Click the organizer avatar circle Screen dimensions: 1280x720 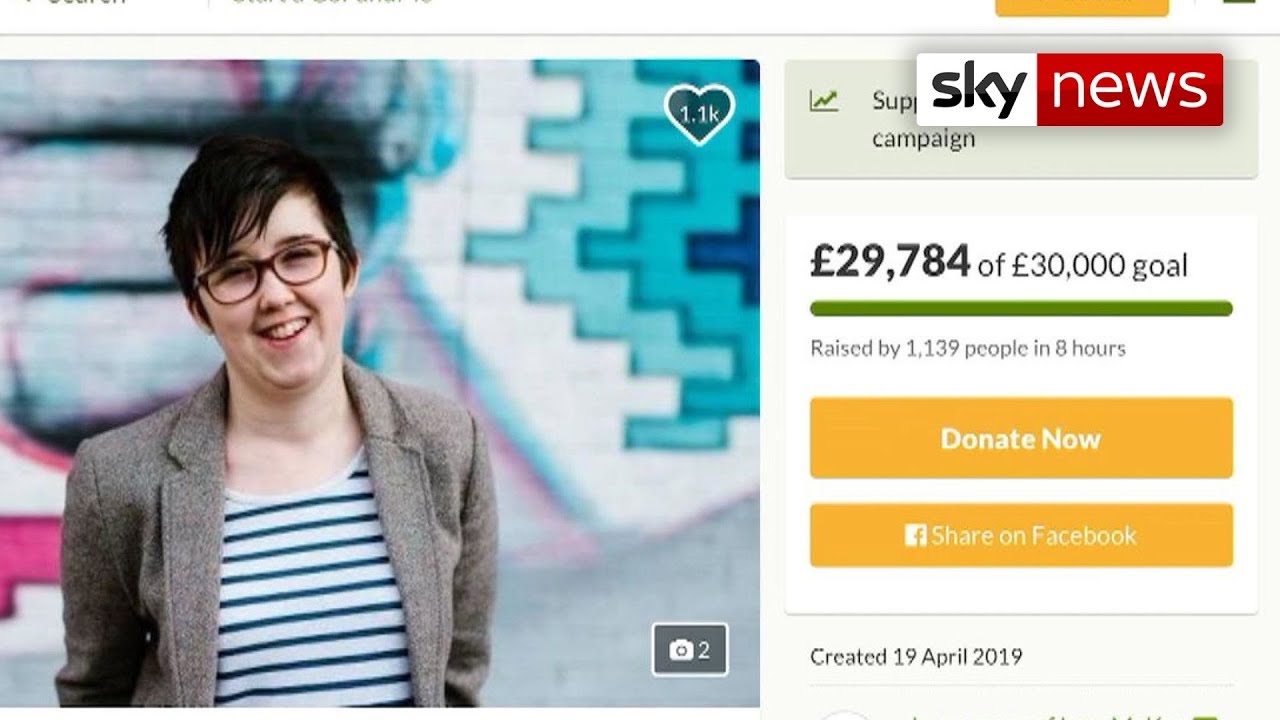point(845,715)
